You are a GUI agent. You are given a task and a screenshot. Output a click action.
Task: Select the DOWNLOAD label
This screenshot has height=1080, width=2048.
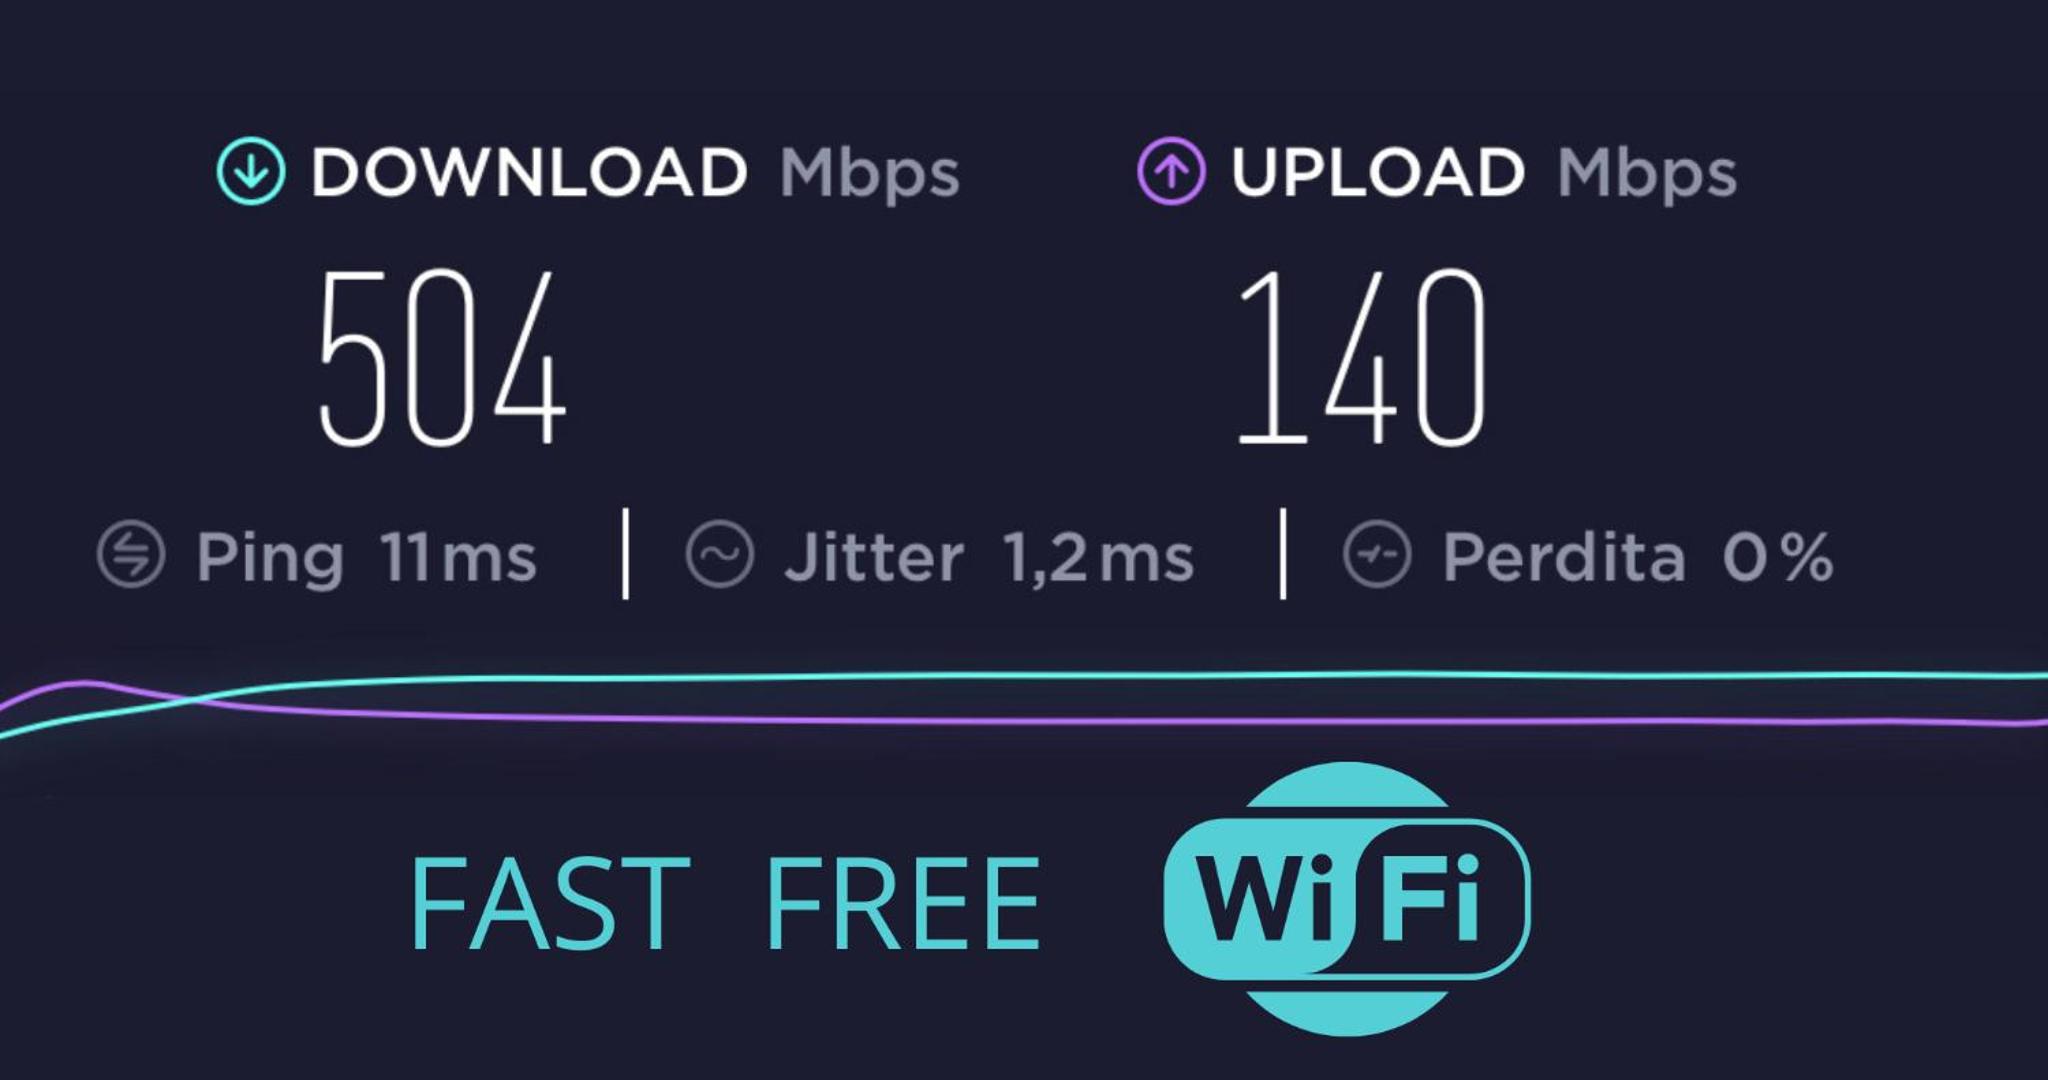click(x=529, y=172)
